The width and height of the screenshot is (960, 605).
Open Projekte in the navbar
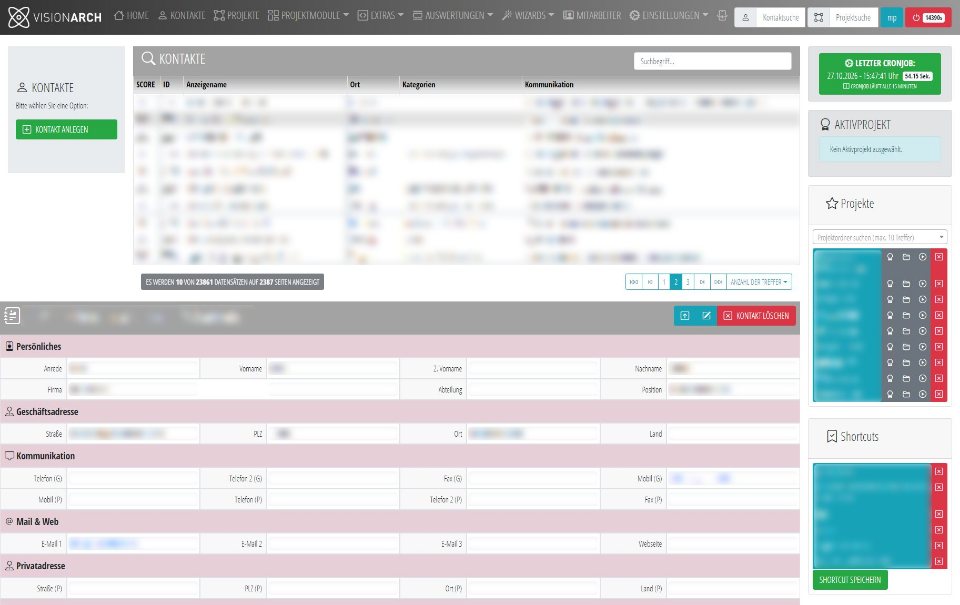click(236, 15)
